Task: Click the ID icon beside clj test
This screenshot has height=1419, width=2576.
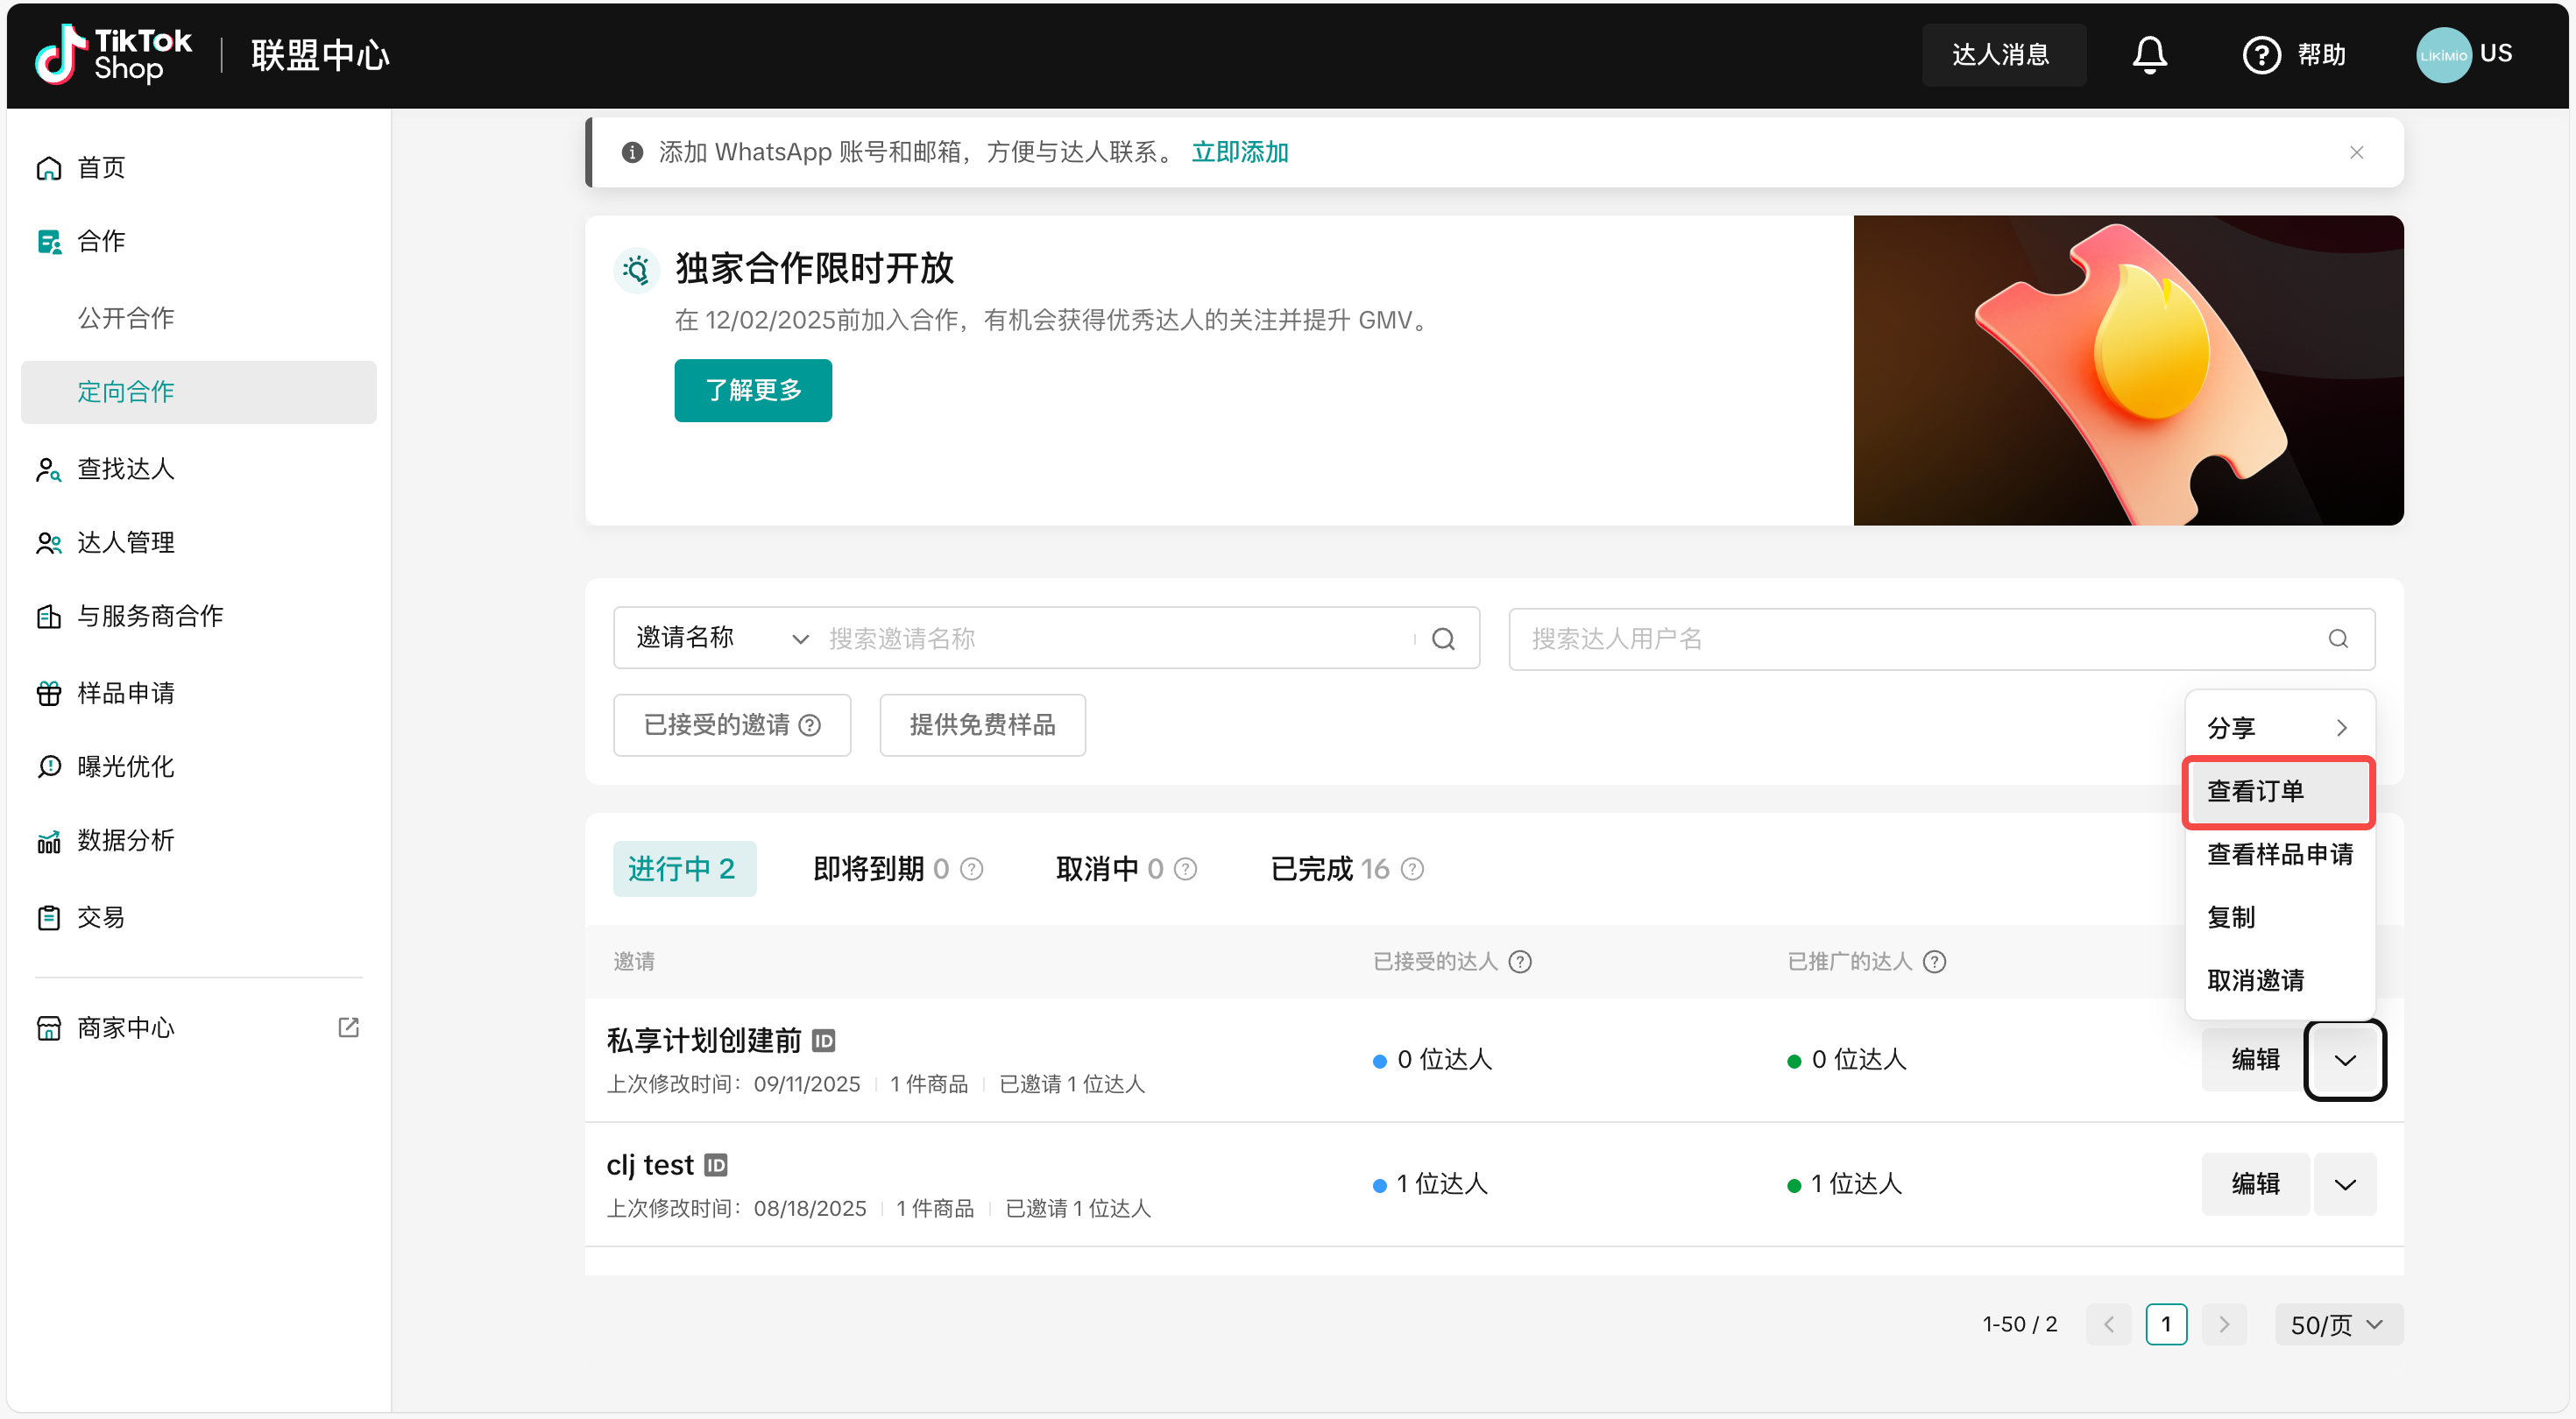Action: pos(716,1165)
